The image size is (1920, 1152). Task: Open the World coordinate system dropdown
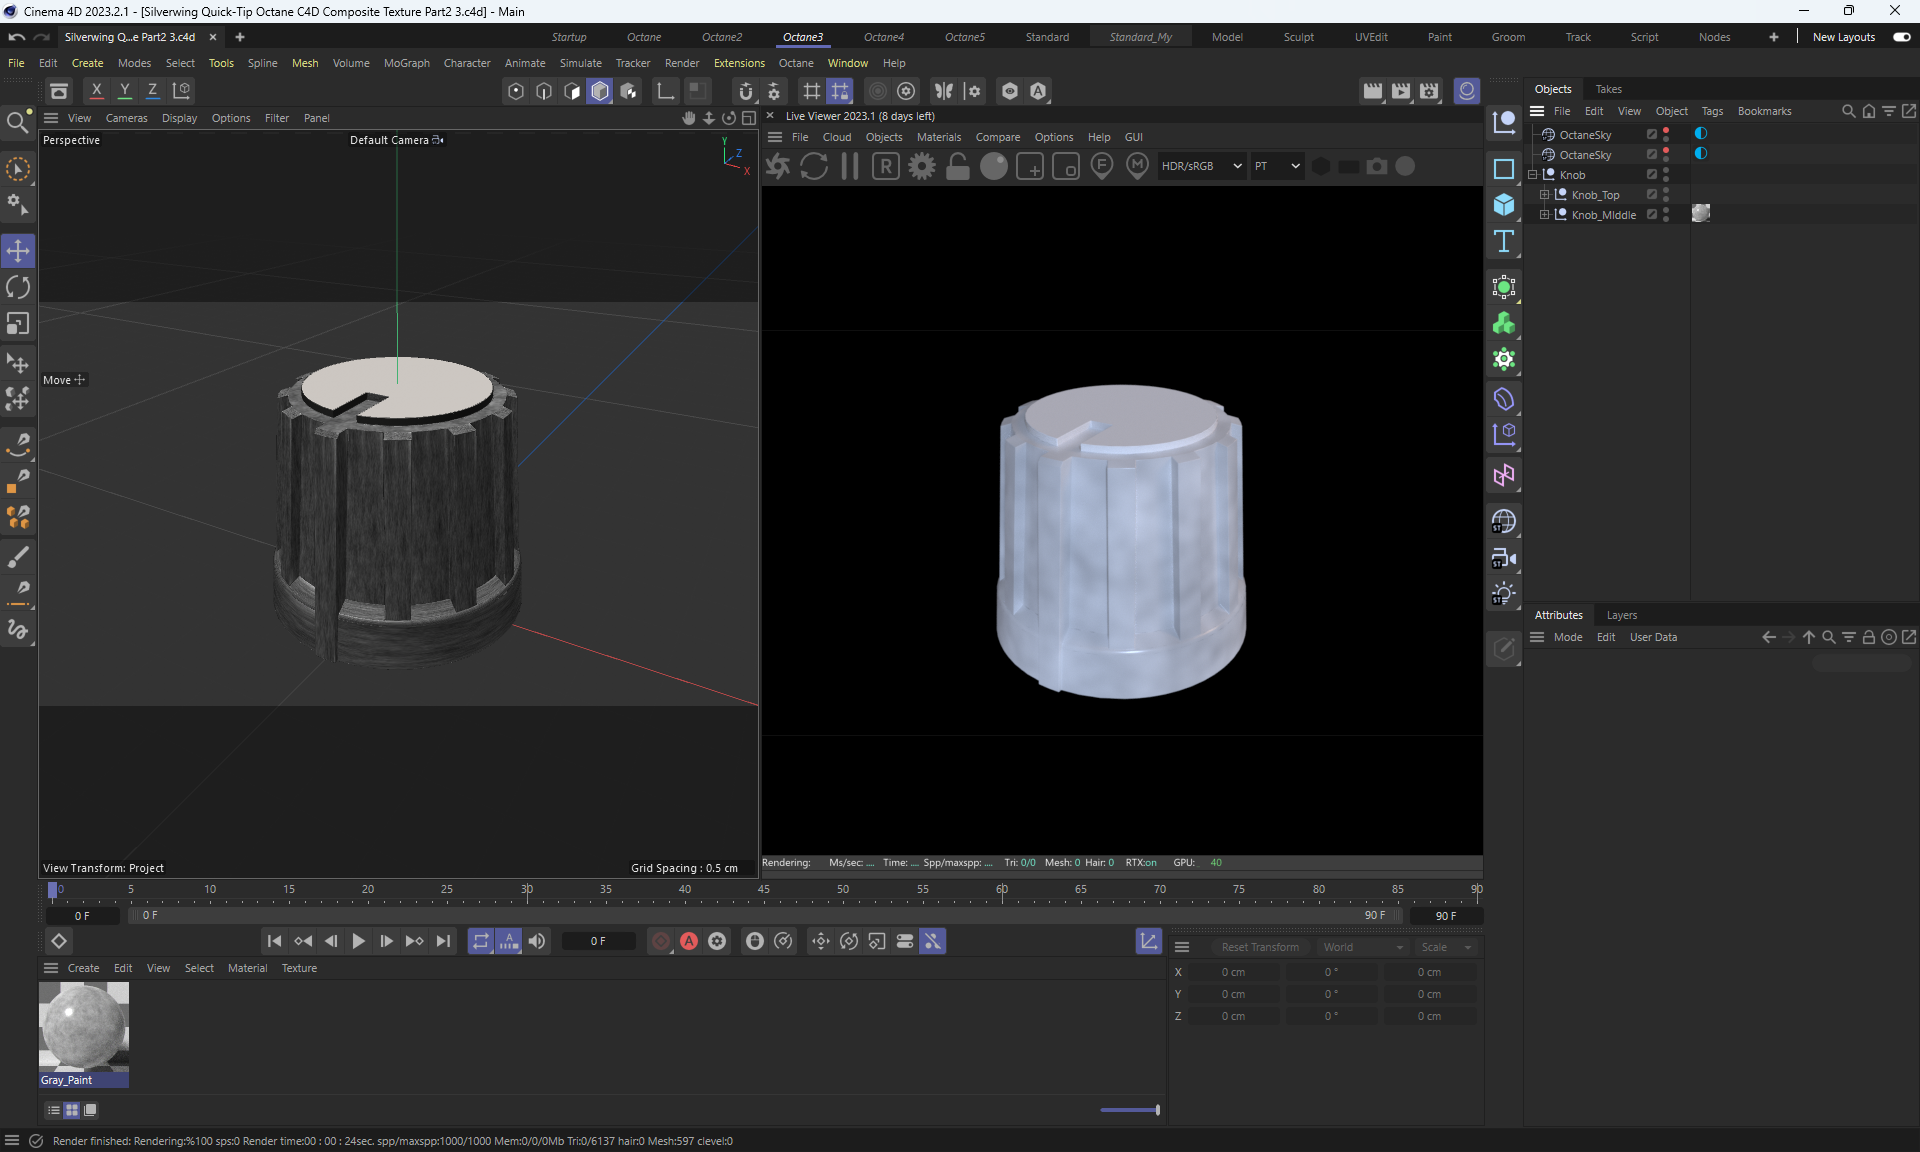pos(1362,947)
